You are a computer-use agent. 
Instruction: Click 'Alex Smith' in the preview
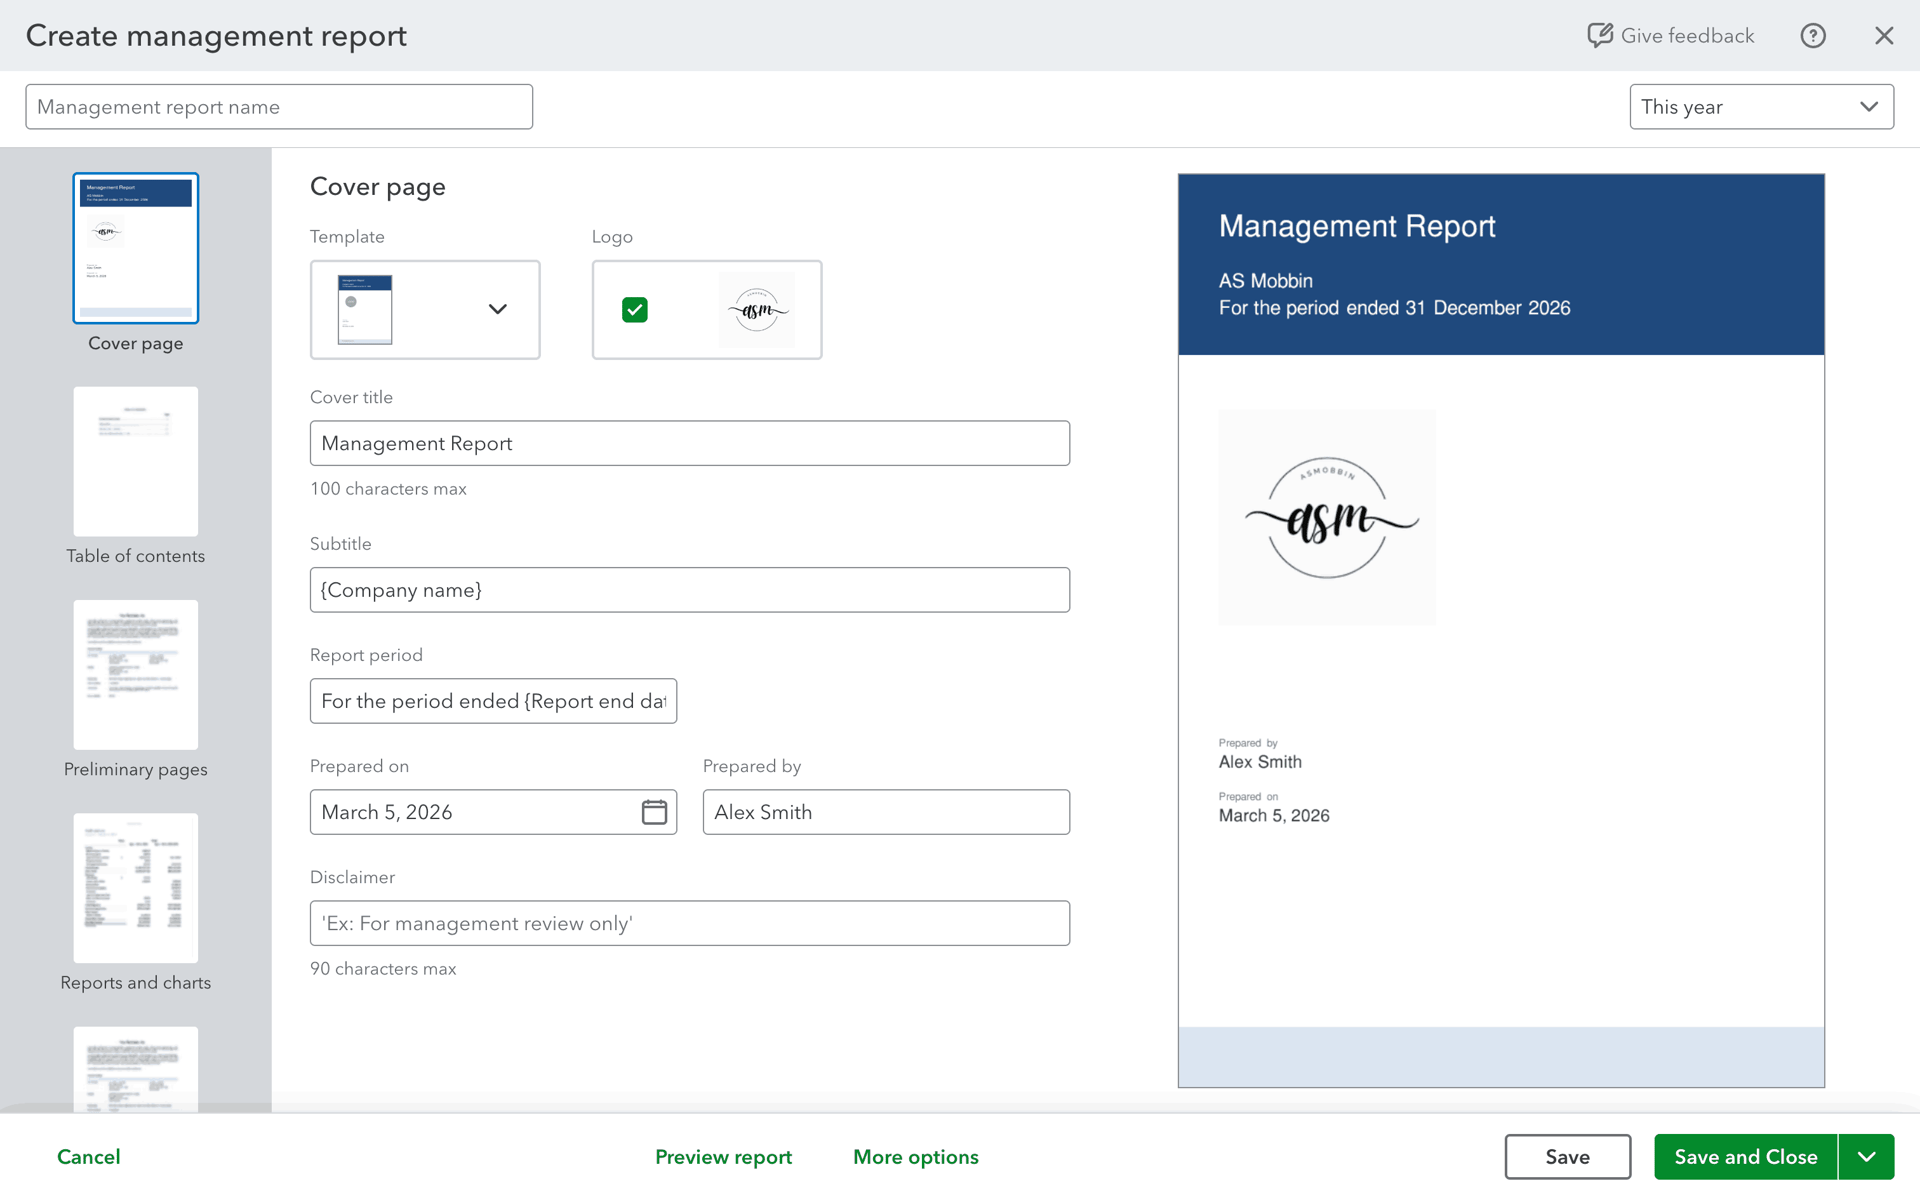coord(1260,762)
